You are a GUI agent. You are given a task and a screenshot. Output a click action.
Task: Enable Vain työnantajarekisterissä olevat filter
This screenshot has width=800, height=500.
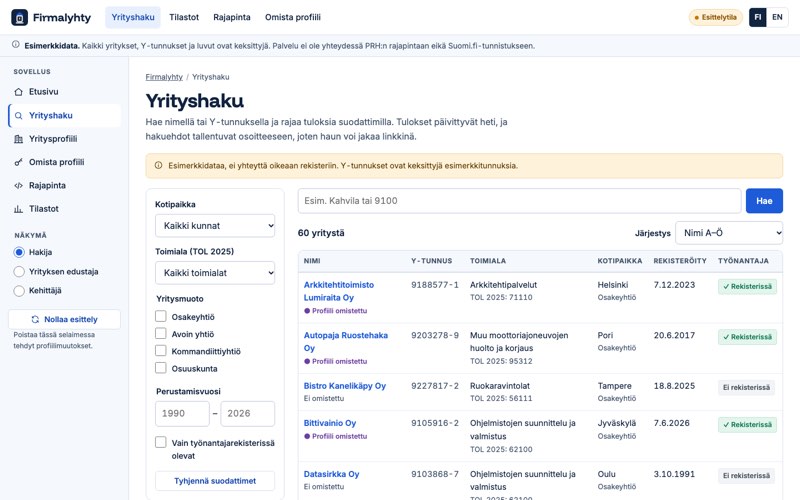click(x=161, y=442)
